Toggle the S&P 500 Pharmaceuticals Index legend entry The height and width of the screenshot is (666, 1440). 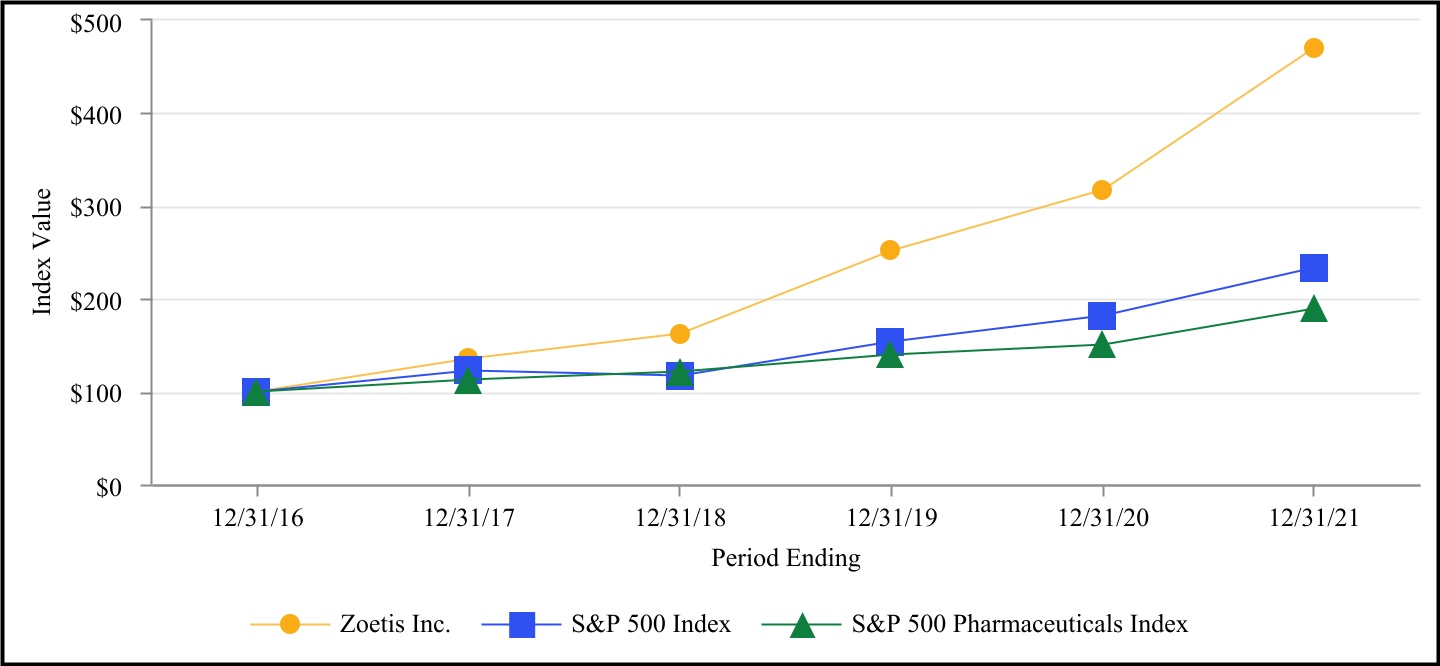pos(1020,624)
